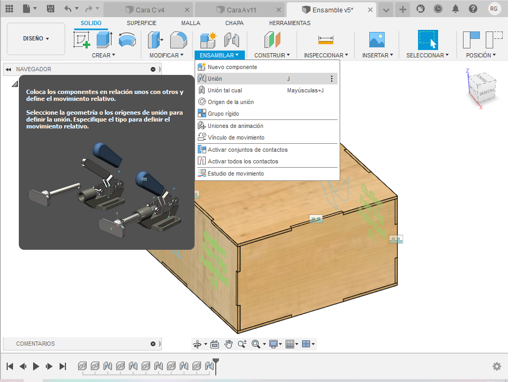Create a new sketch
The height and width of the screenshot is (382, 514).
point(82,39)
